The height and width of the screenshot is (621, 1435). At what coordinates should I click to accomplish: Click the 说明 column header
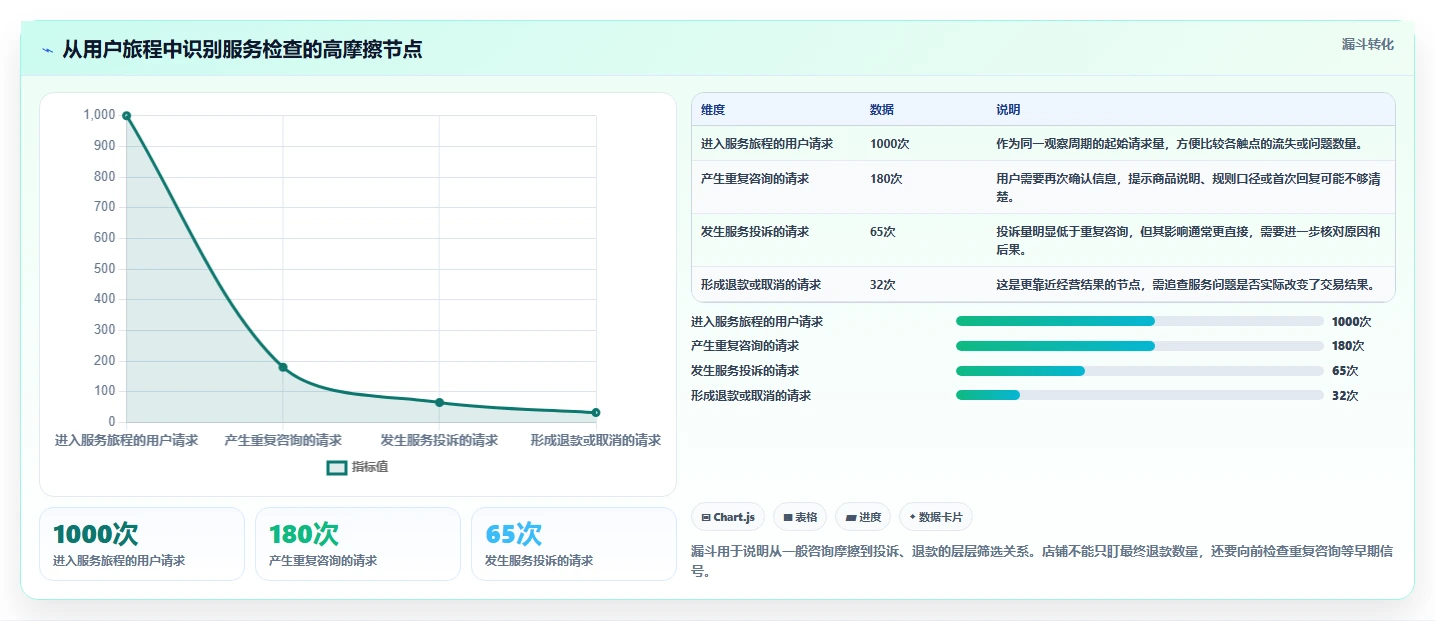[x=1008, y=110]
